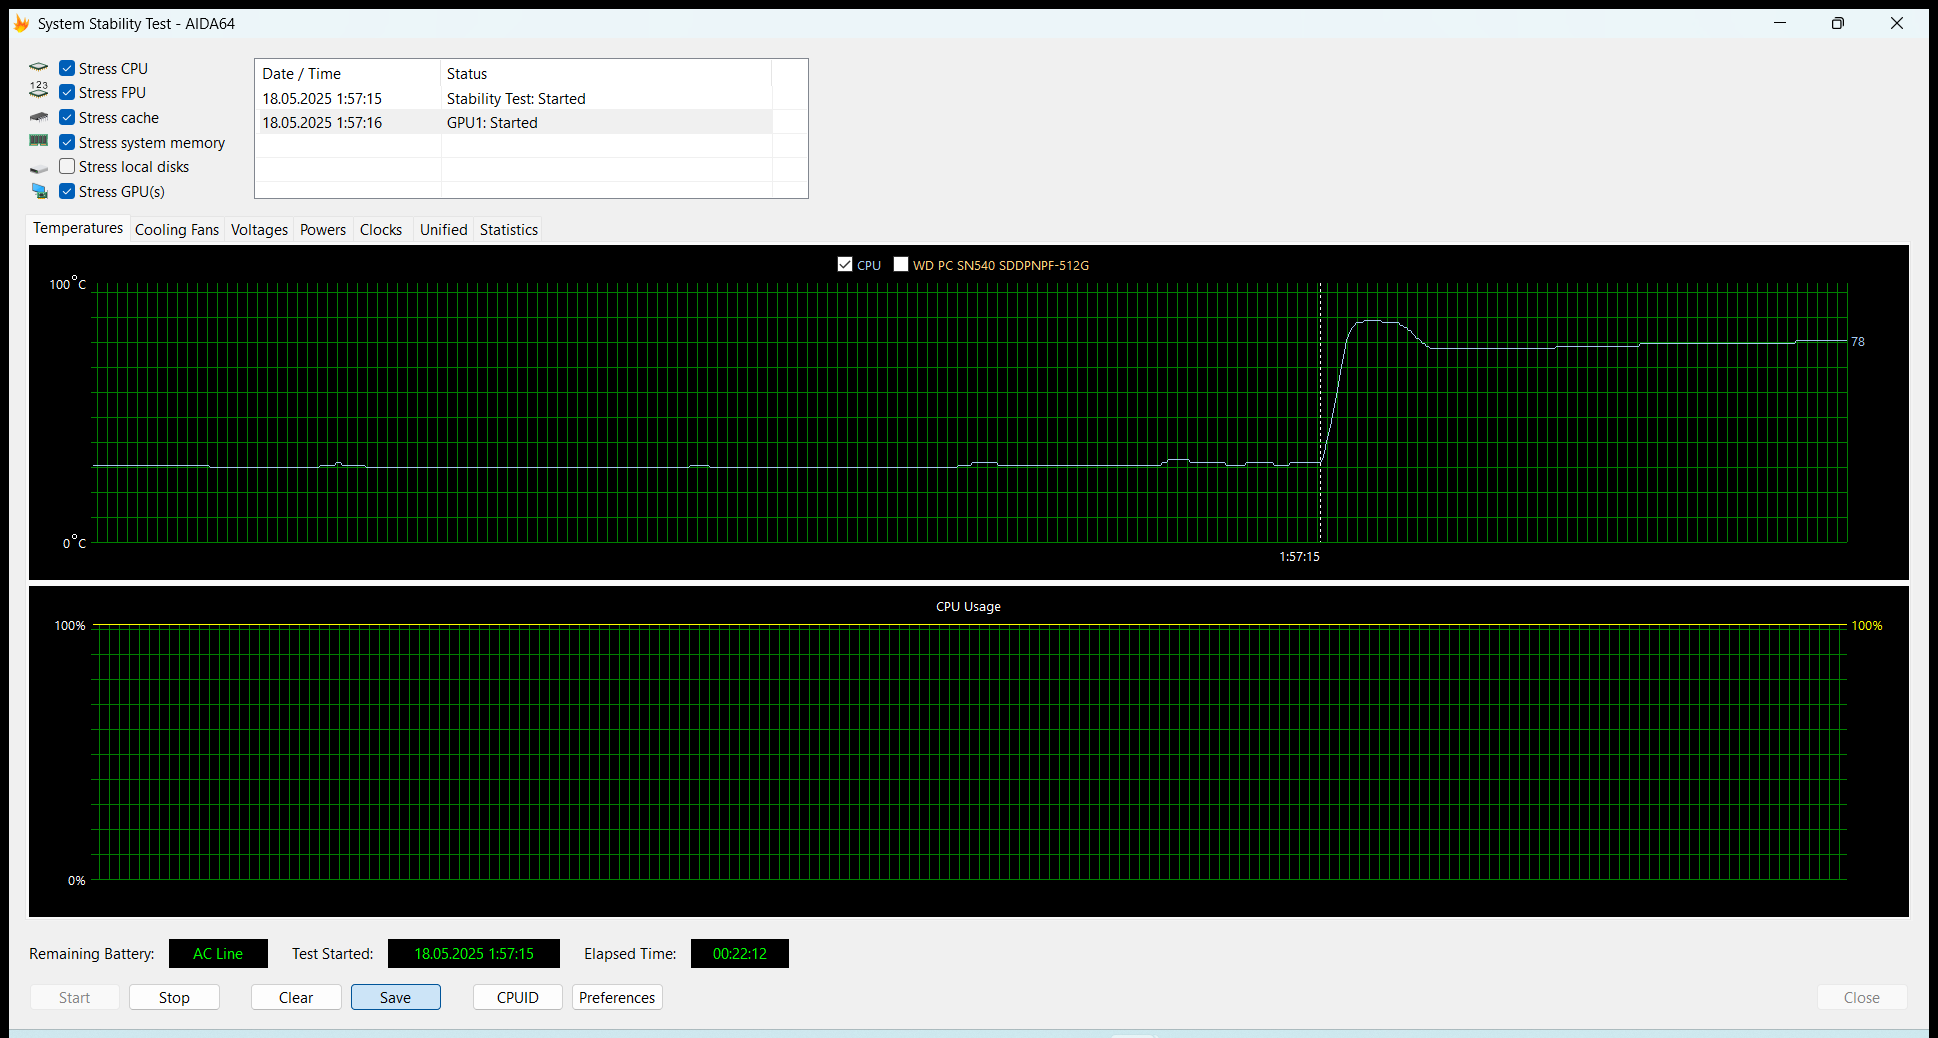
Task: Stop the running stability test
Action: click(174, 997)
